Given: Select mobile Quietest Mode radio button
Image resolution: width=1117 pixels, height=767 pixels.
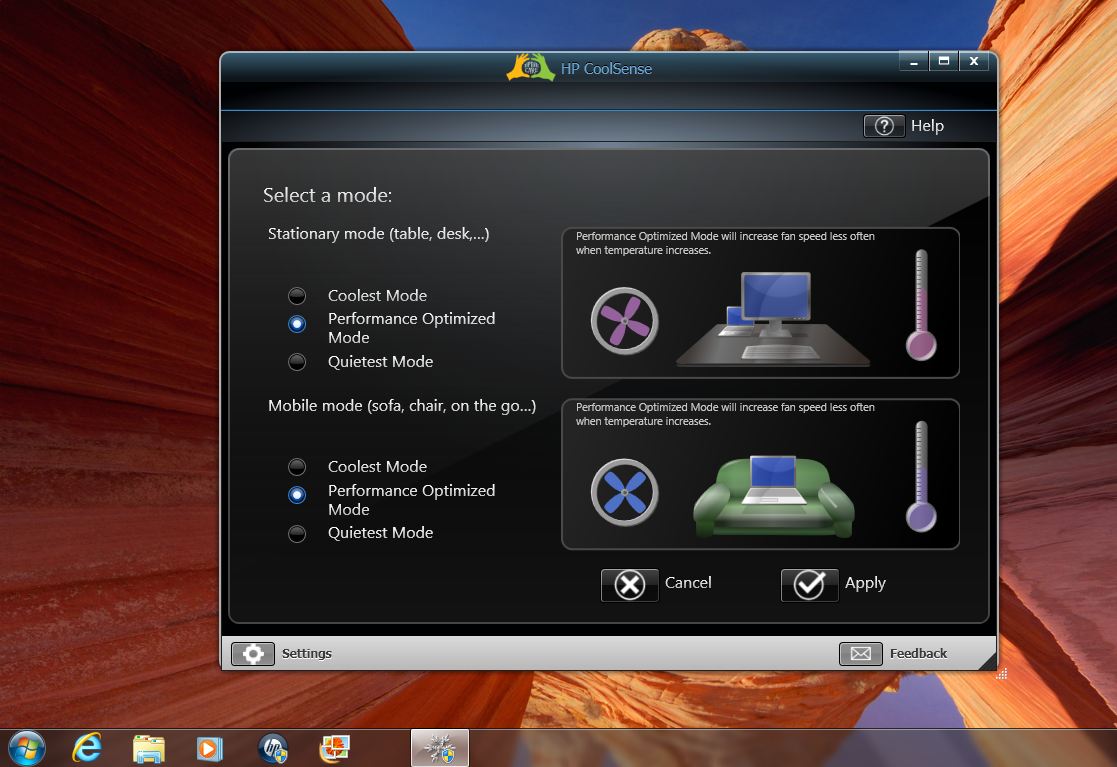Looking at the screenshot, I should coord(297,533).
